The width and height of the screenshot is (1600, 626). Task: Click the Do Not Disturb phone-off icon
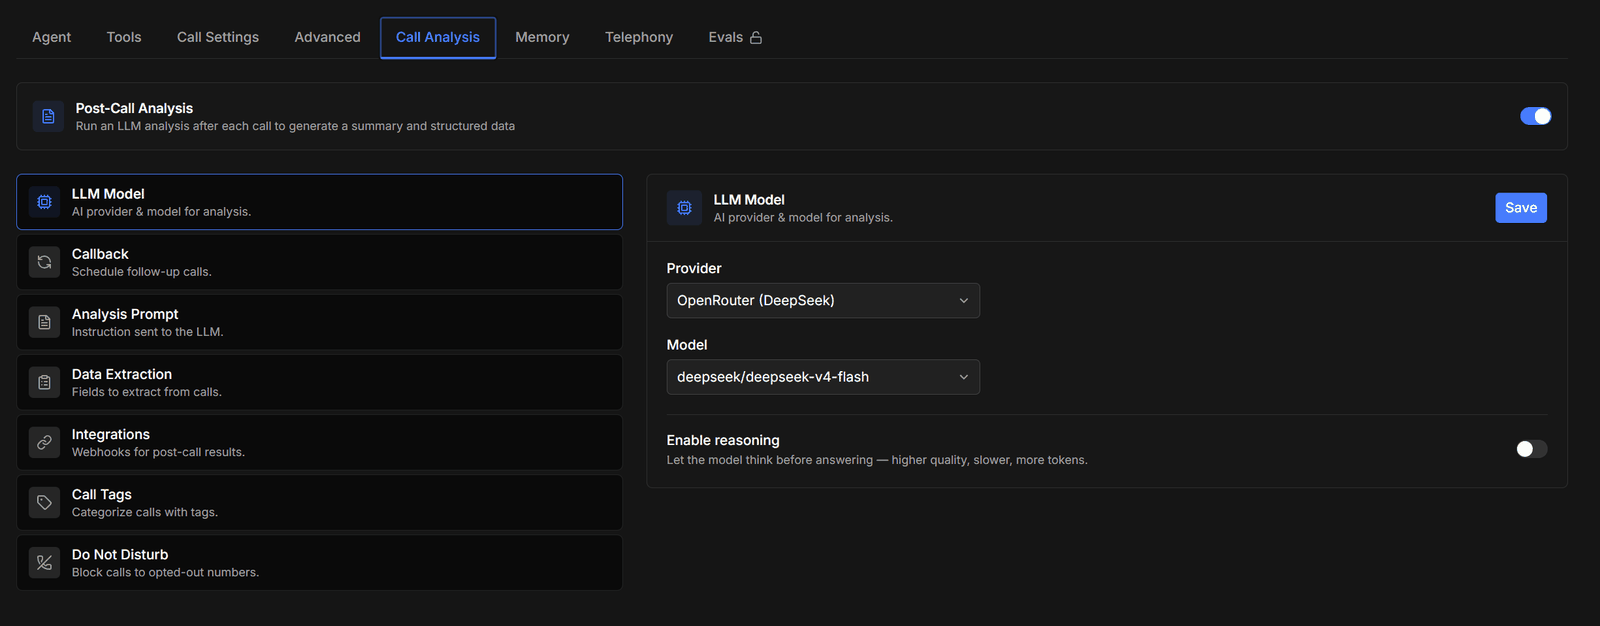(44, 562)
